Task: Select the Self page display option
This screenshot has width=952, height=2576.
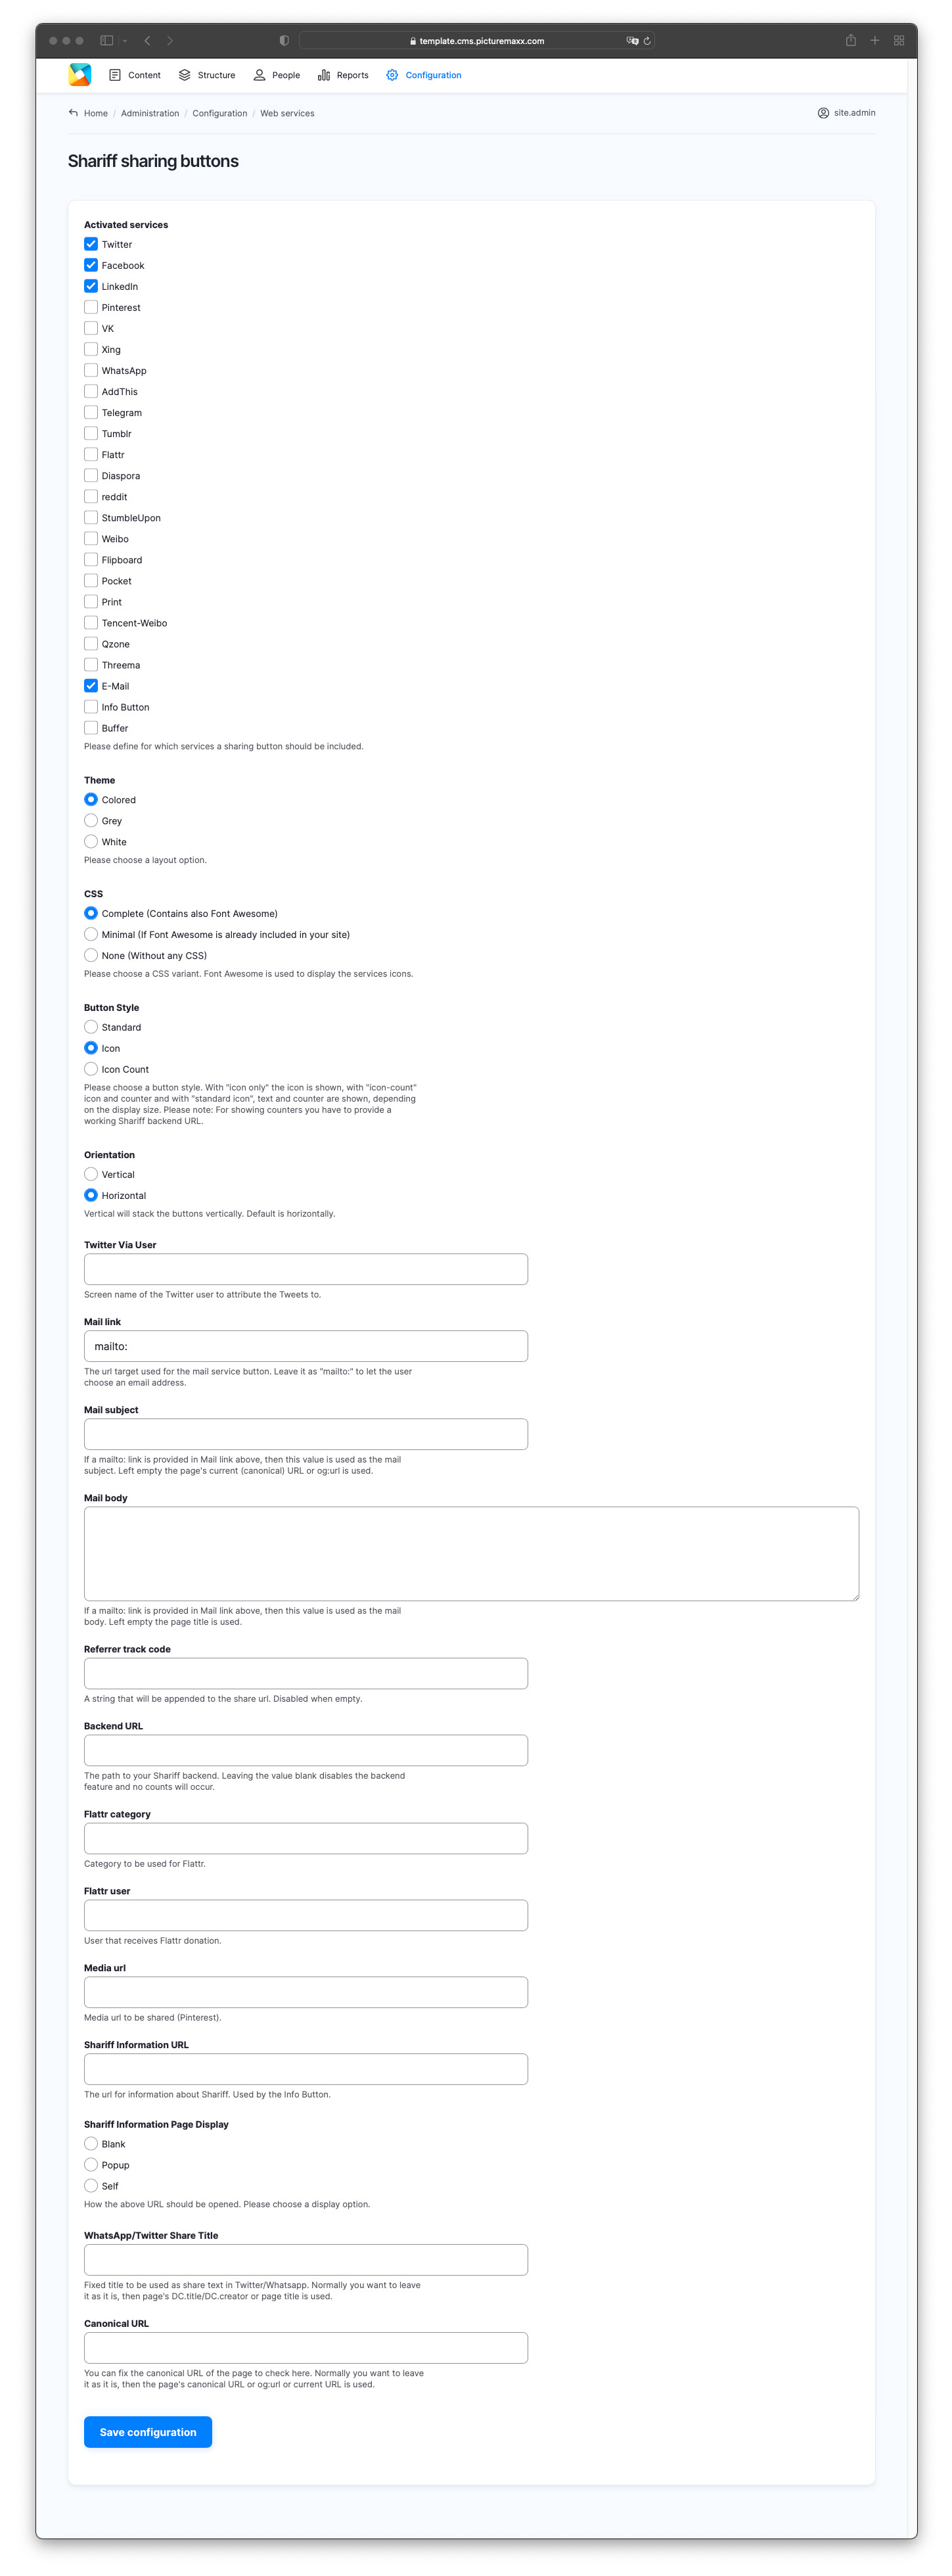Action: [x=91, y=2186]
